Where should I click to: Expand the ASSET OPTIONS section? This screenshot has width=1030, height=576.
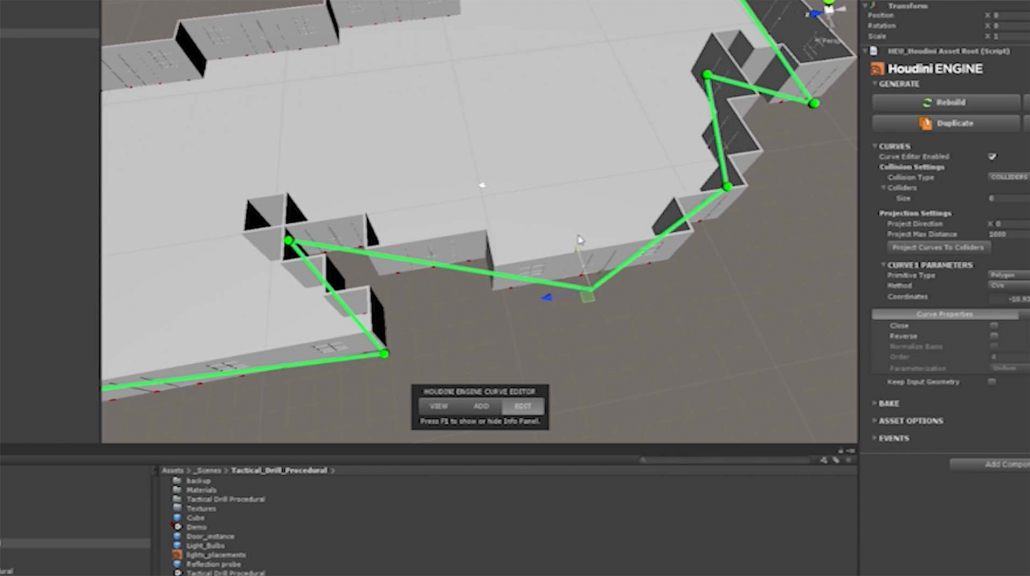910,421
